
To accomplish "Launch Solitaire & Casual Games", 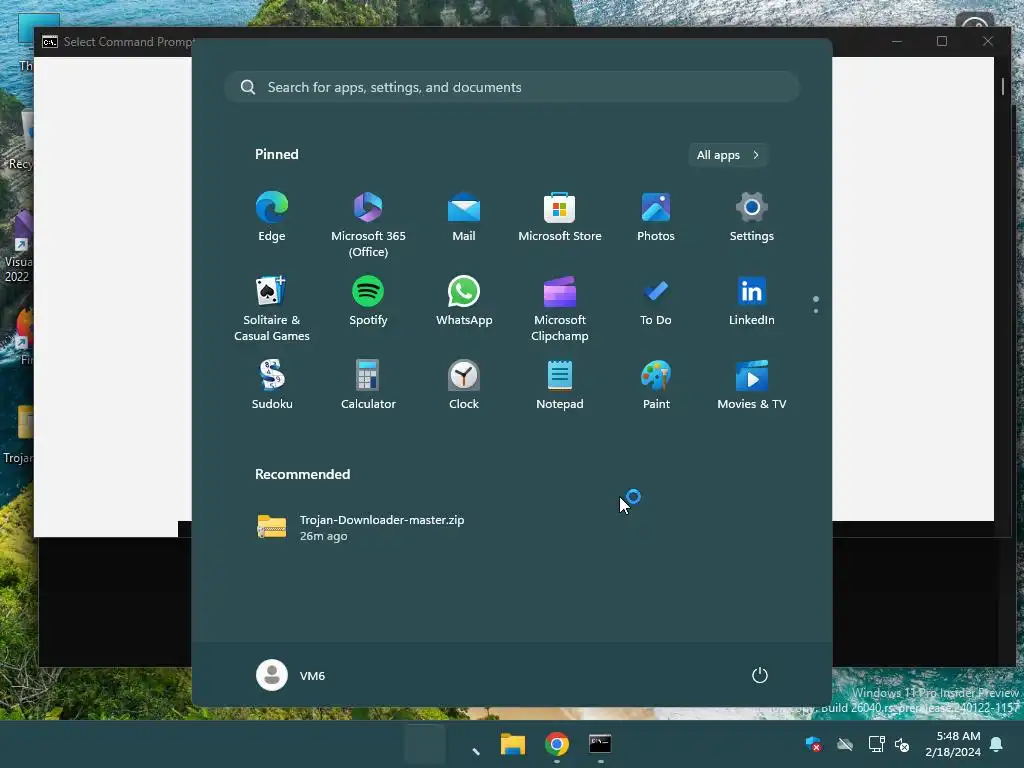I will point(272,308).
